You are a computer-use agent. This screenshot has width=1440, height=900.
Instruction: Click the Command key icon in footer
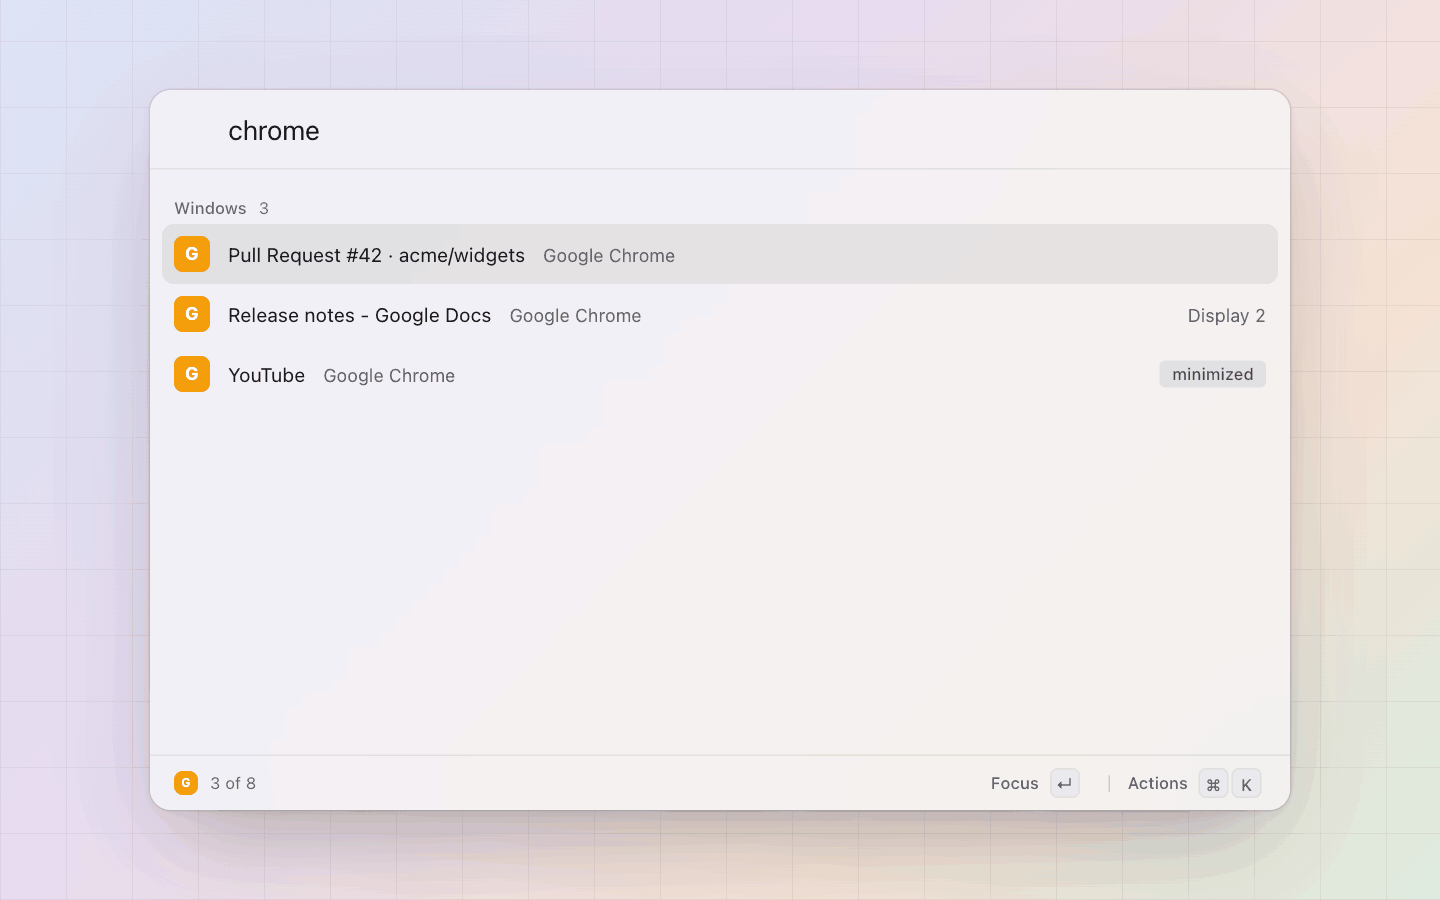[1213, 784]
